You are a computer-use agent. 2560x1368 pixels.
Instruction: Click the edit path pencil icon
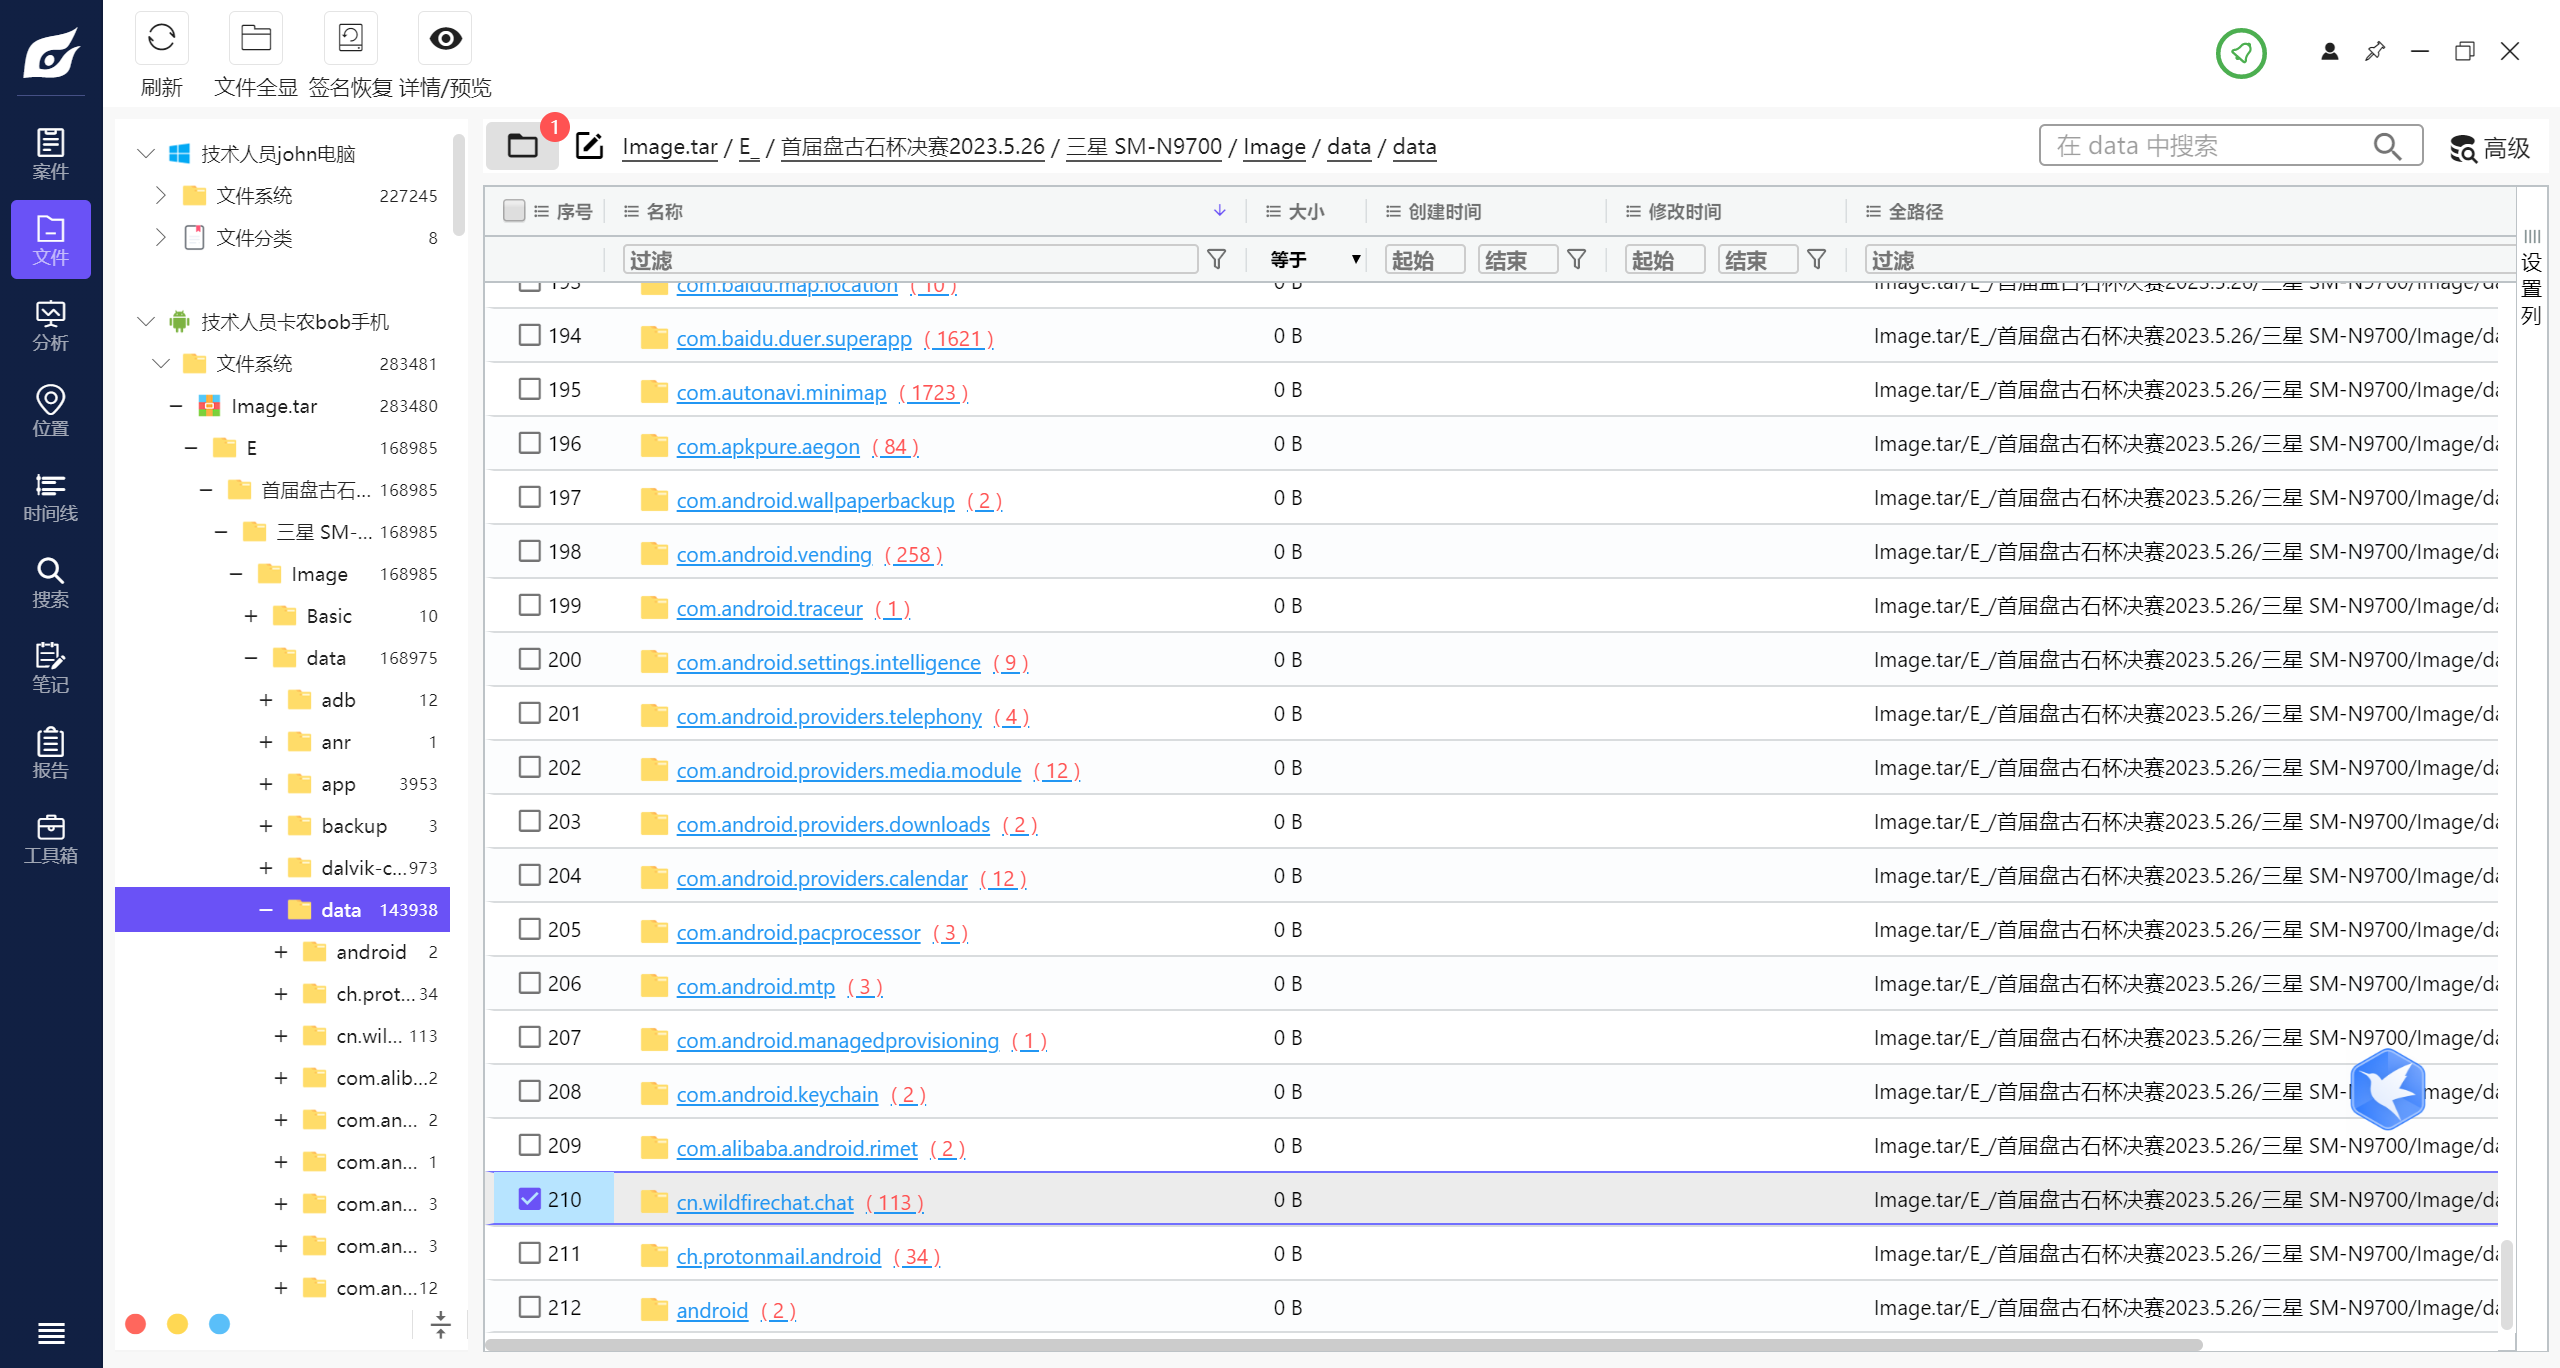[590, 146]
